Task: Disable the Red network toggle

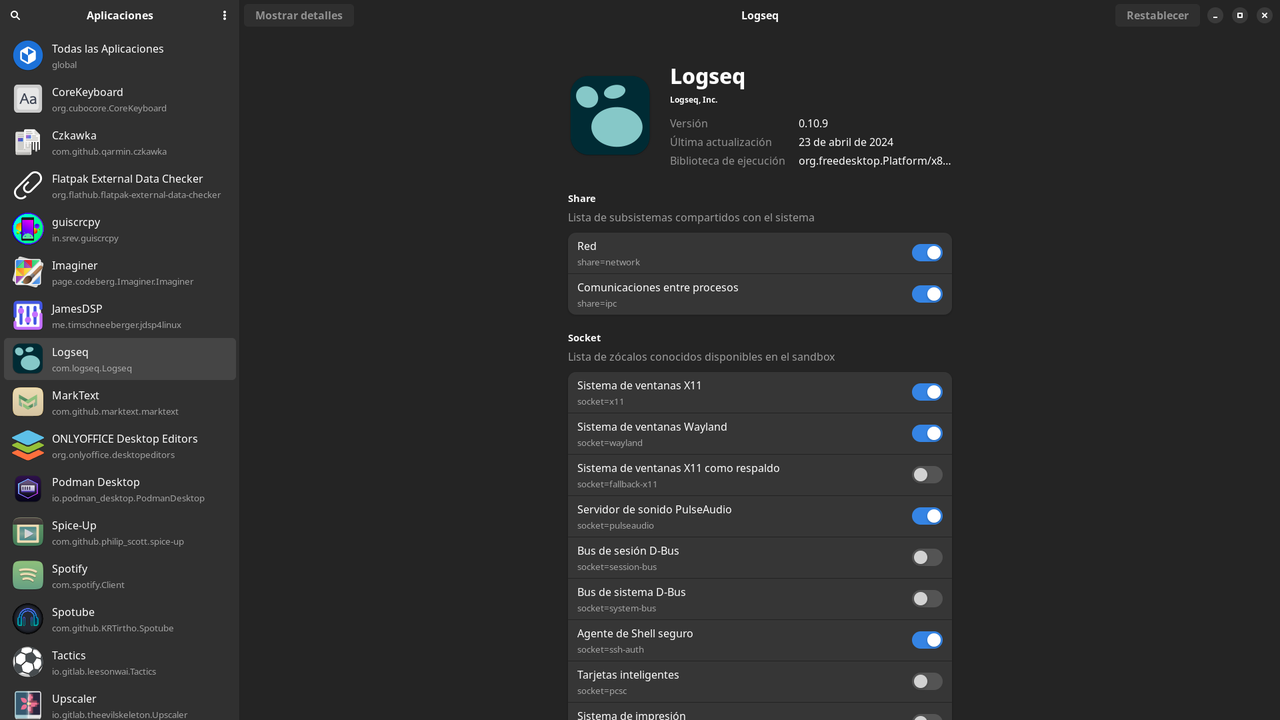Action: tap(926, 253)
